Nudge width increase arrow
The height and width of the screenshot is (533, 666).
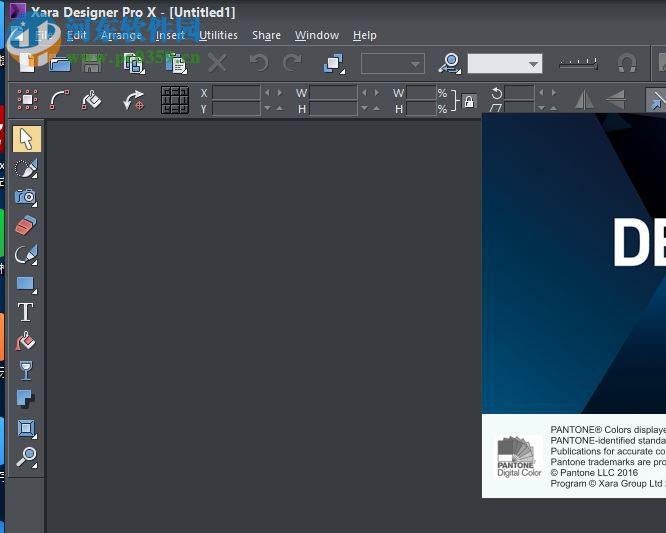(x=376, y=92)
